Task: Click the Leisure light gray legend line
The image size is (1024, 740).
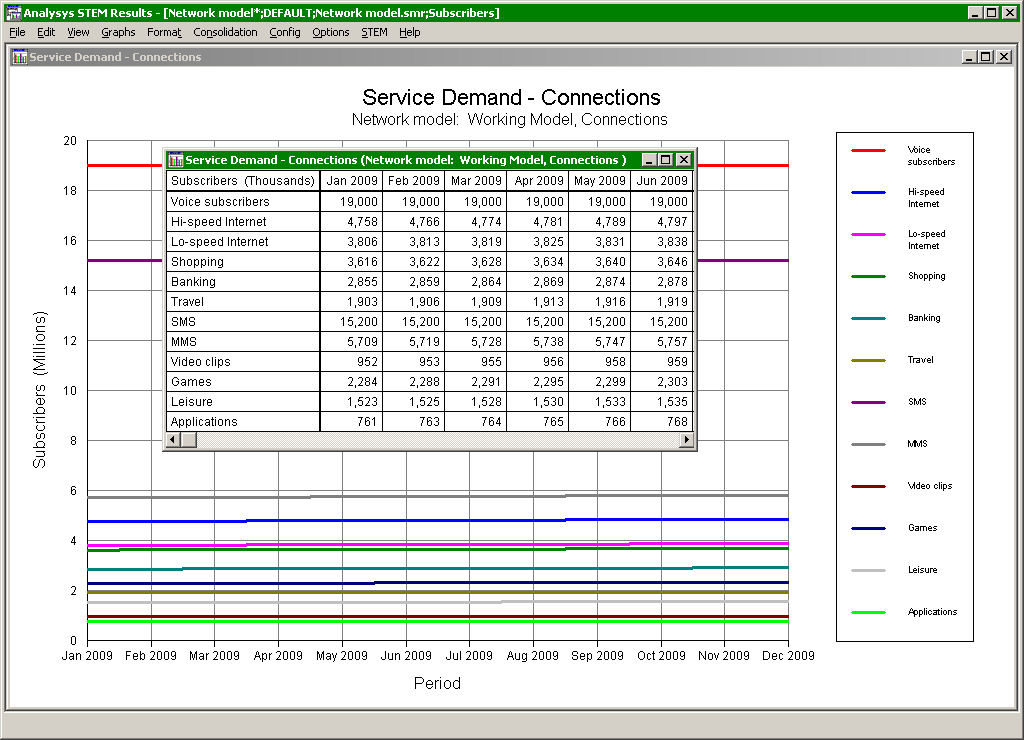Action: (x=868, y=570)
